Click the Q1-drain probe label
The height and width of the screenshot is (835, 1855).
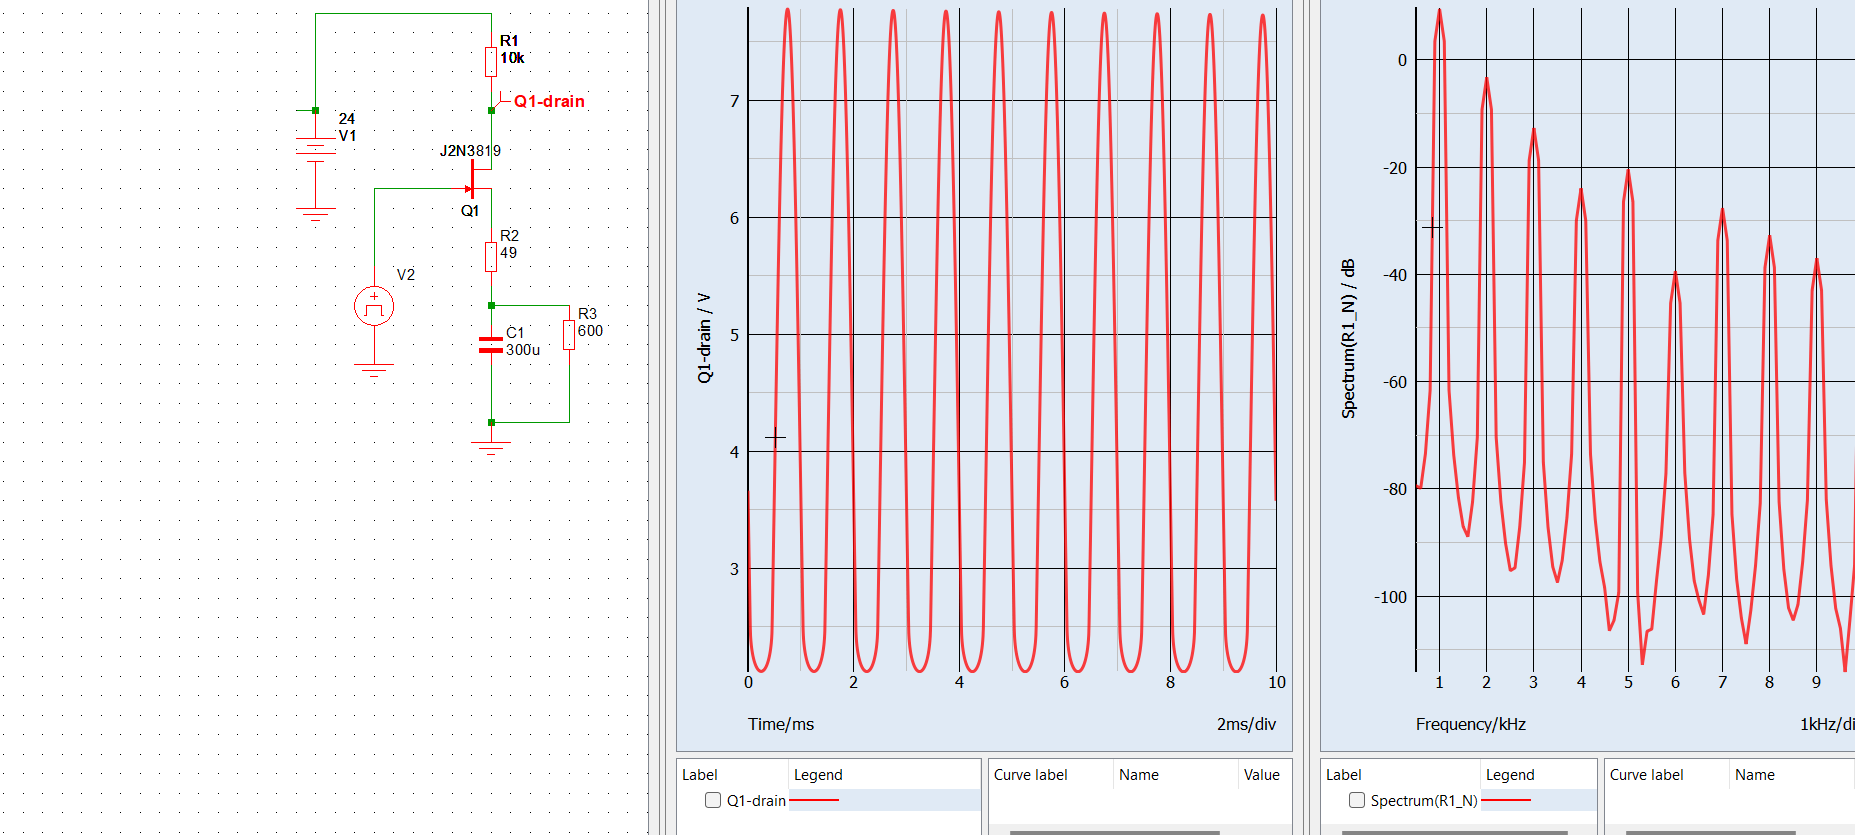(x=549, y=101)
